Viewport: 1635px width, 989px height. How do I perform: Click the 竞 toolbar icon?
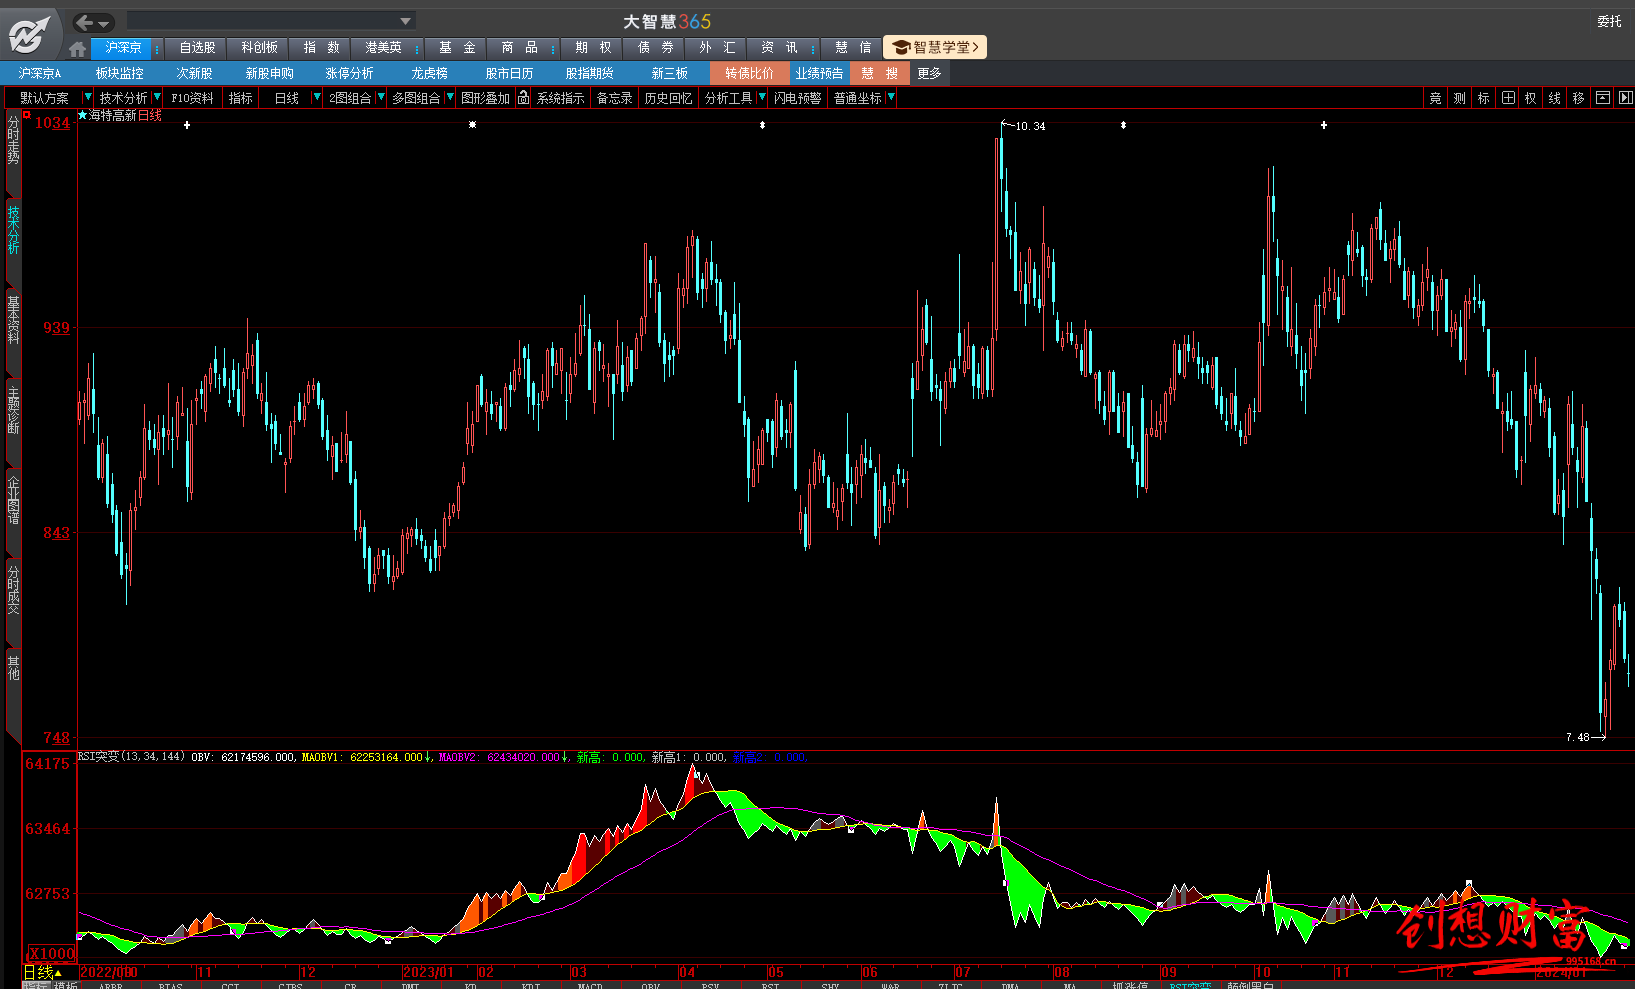coord(1436,98)
